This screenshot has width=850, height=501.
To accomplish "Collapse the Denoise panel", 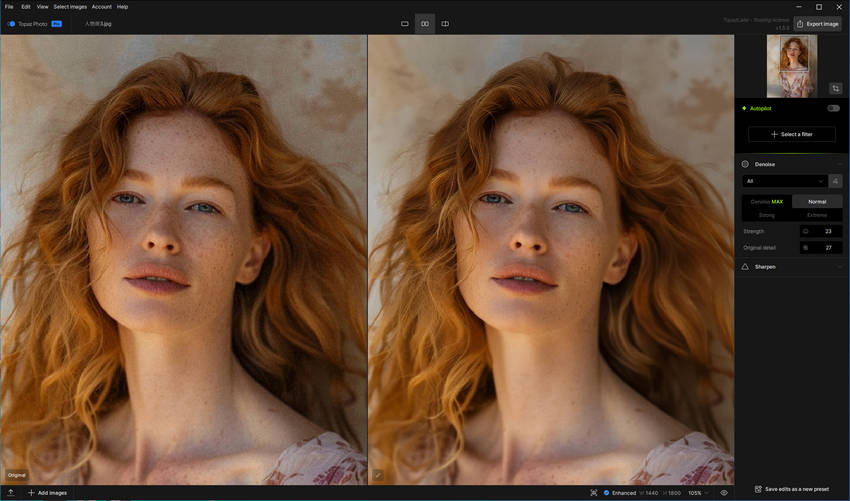I will [x=839, y=164].
